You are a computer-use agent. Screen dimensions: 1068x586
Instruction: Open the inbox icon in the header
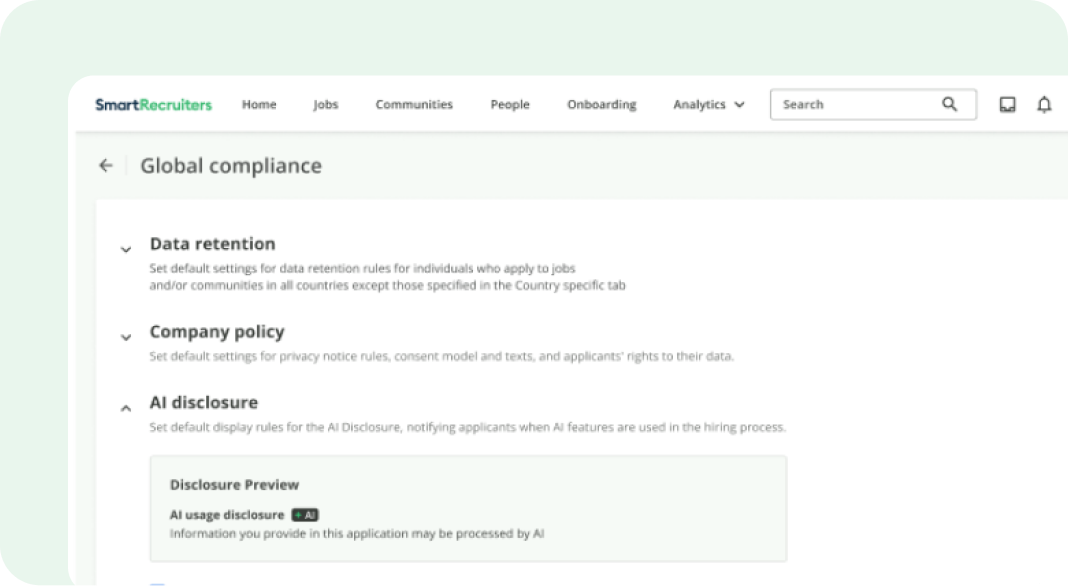click(1008, 104)
